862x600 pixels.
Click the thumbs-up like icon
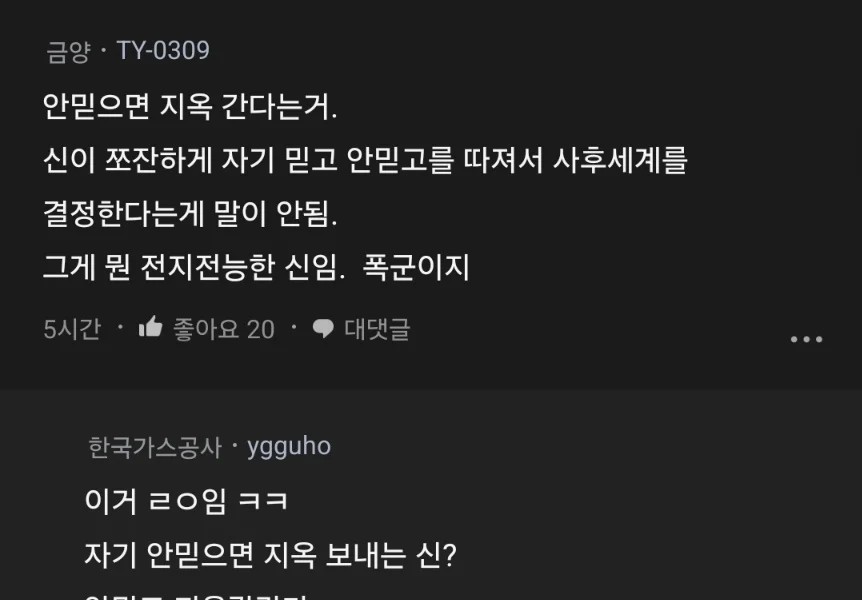pyautogui.click(x=150, y=327)
